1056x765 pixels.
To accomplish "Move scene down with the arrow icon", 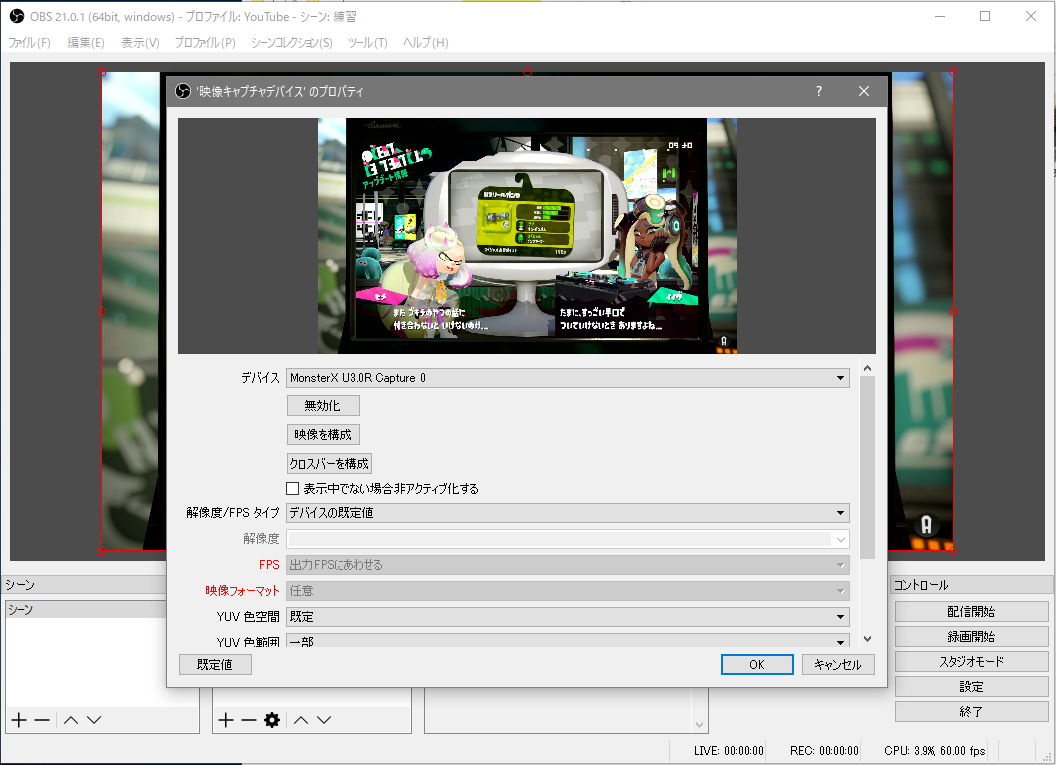I will pos(94,720).
